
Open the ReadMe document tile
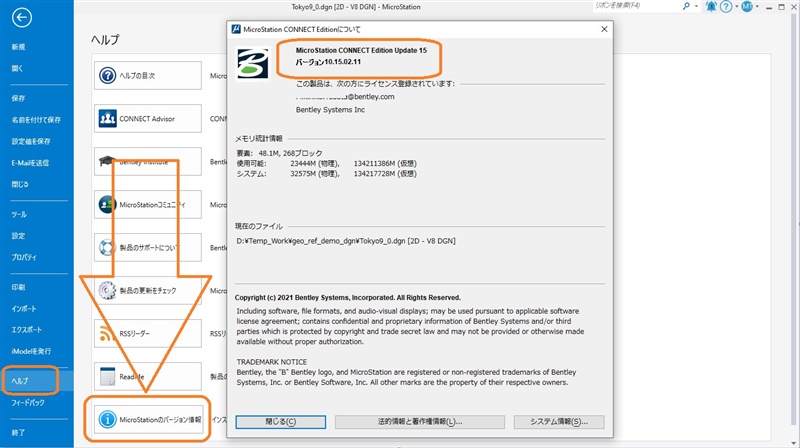(x=148, y=376)
